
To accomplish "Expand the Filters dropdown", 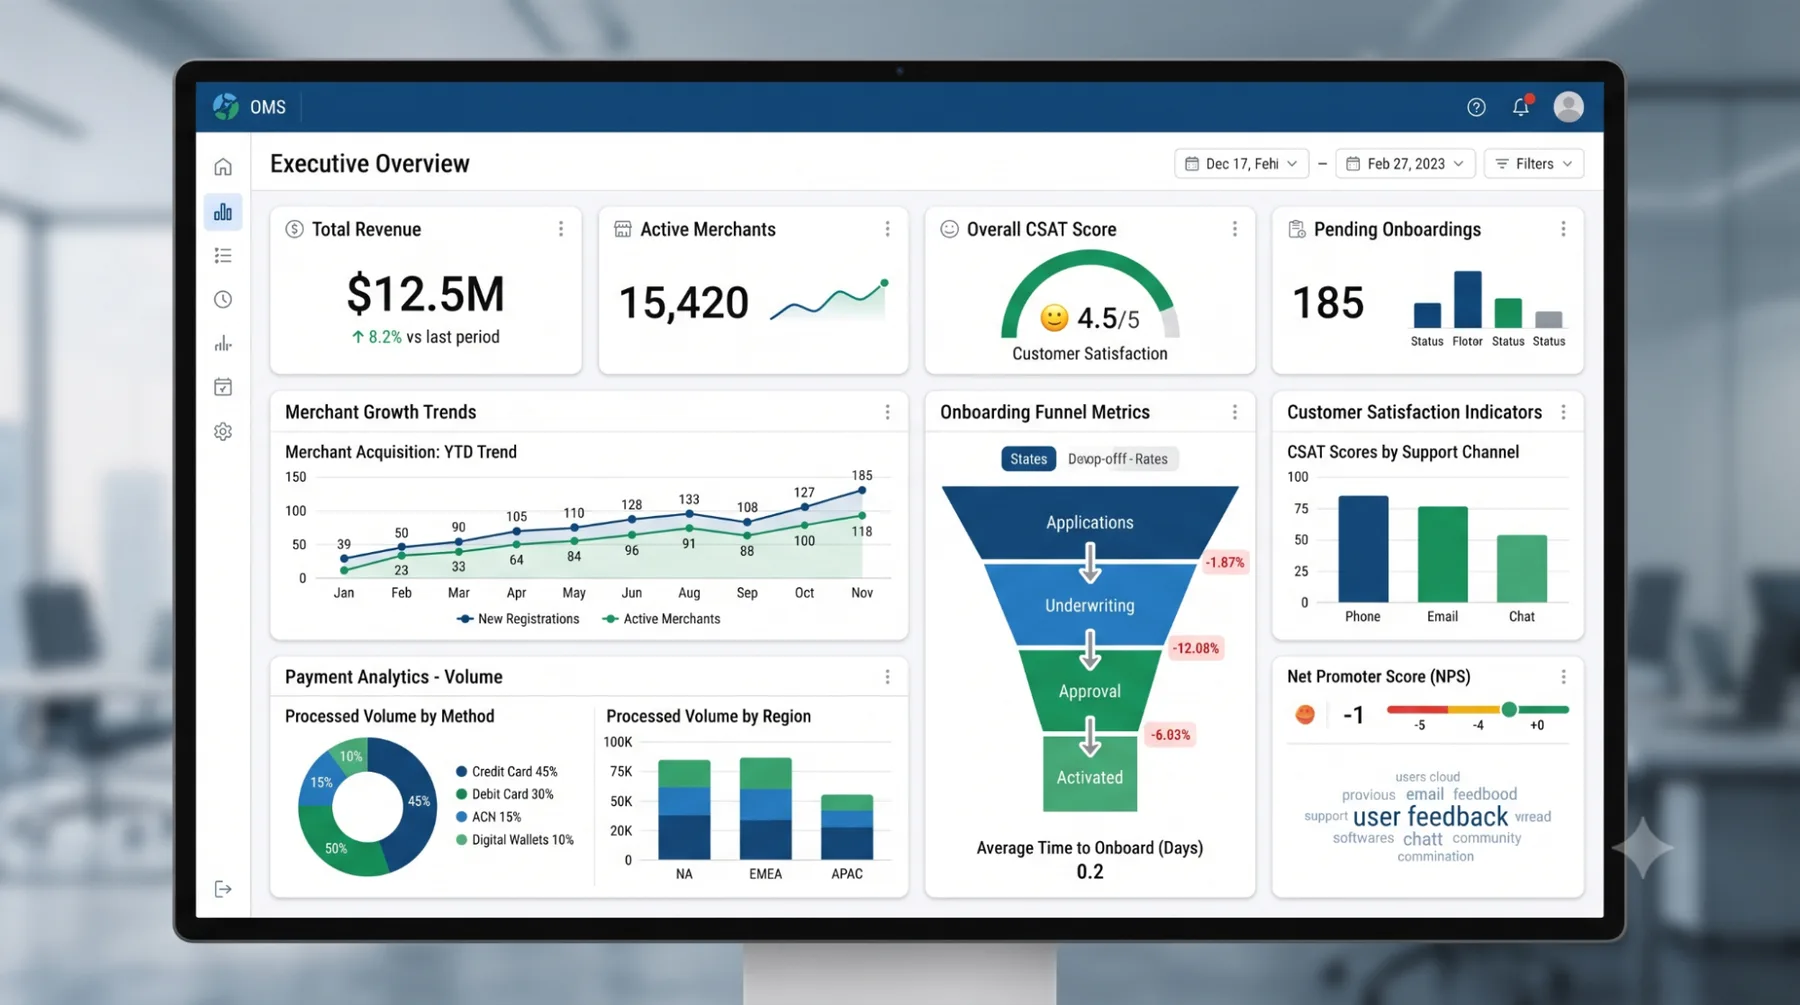I will coord(1534,164).
